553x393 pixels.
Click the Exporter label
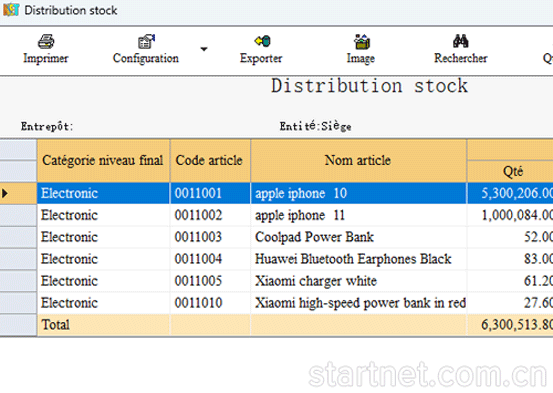coord(261,59)
